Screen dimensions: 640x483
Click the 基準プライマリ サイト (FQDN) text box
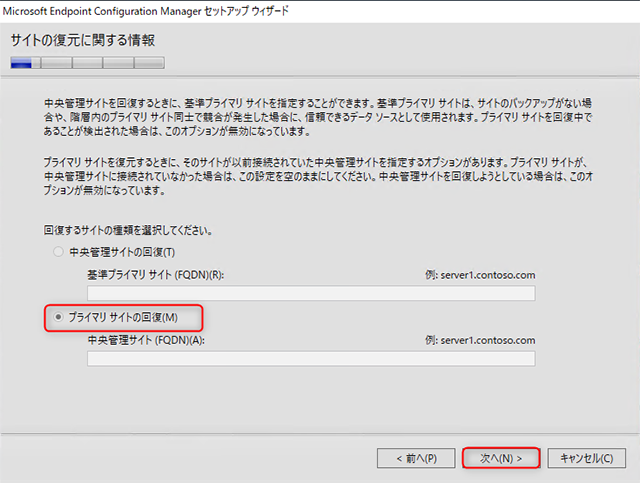tap(311, 293)
